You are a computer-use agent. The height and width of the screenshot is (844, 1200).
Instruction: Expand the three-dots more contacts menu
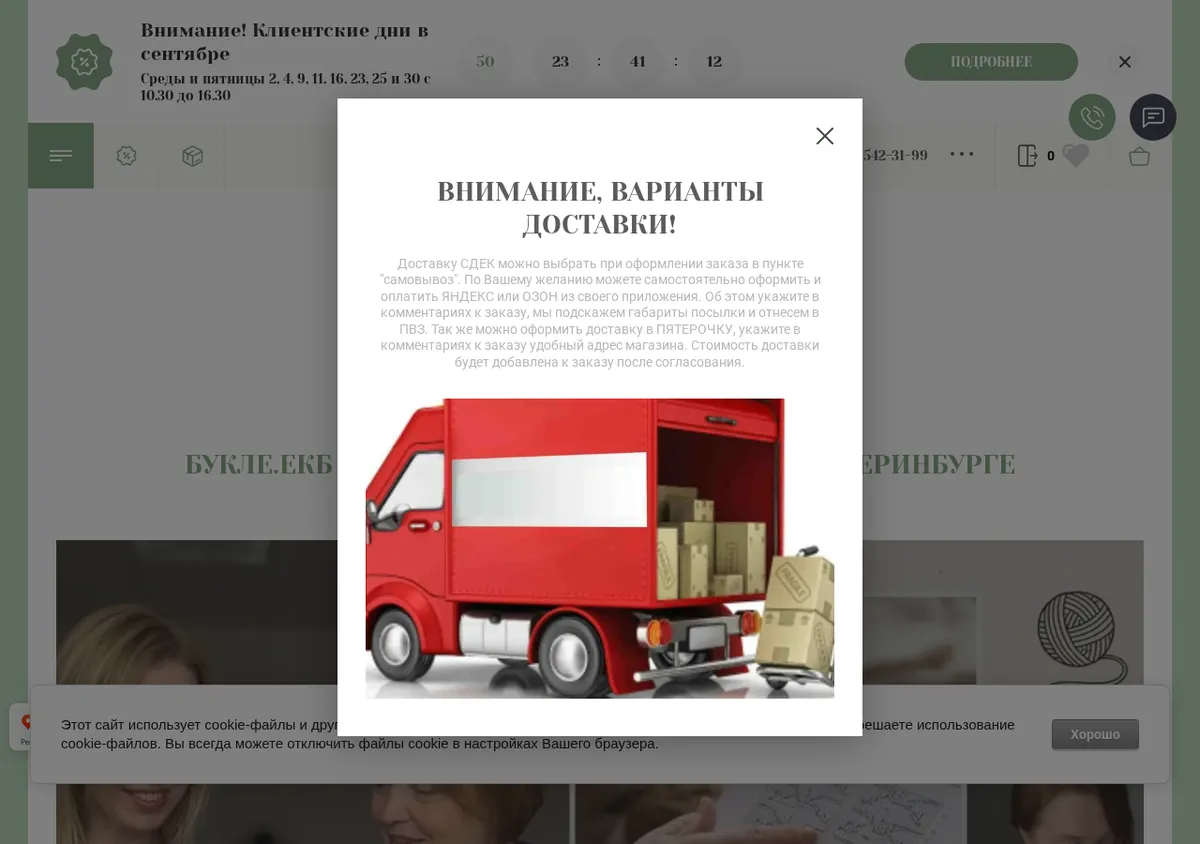point(962,154)
